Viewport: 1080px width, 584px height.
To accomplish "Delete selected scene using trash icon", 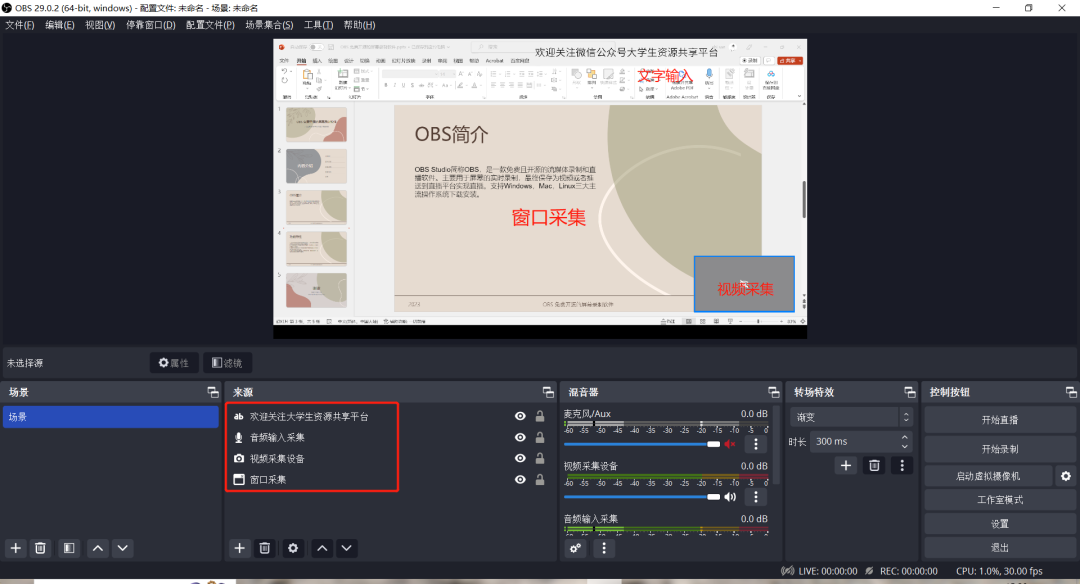I will pos(41,548).
